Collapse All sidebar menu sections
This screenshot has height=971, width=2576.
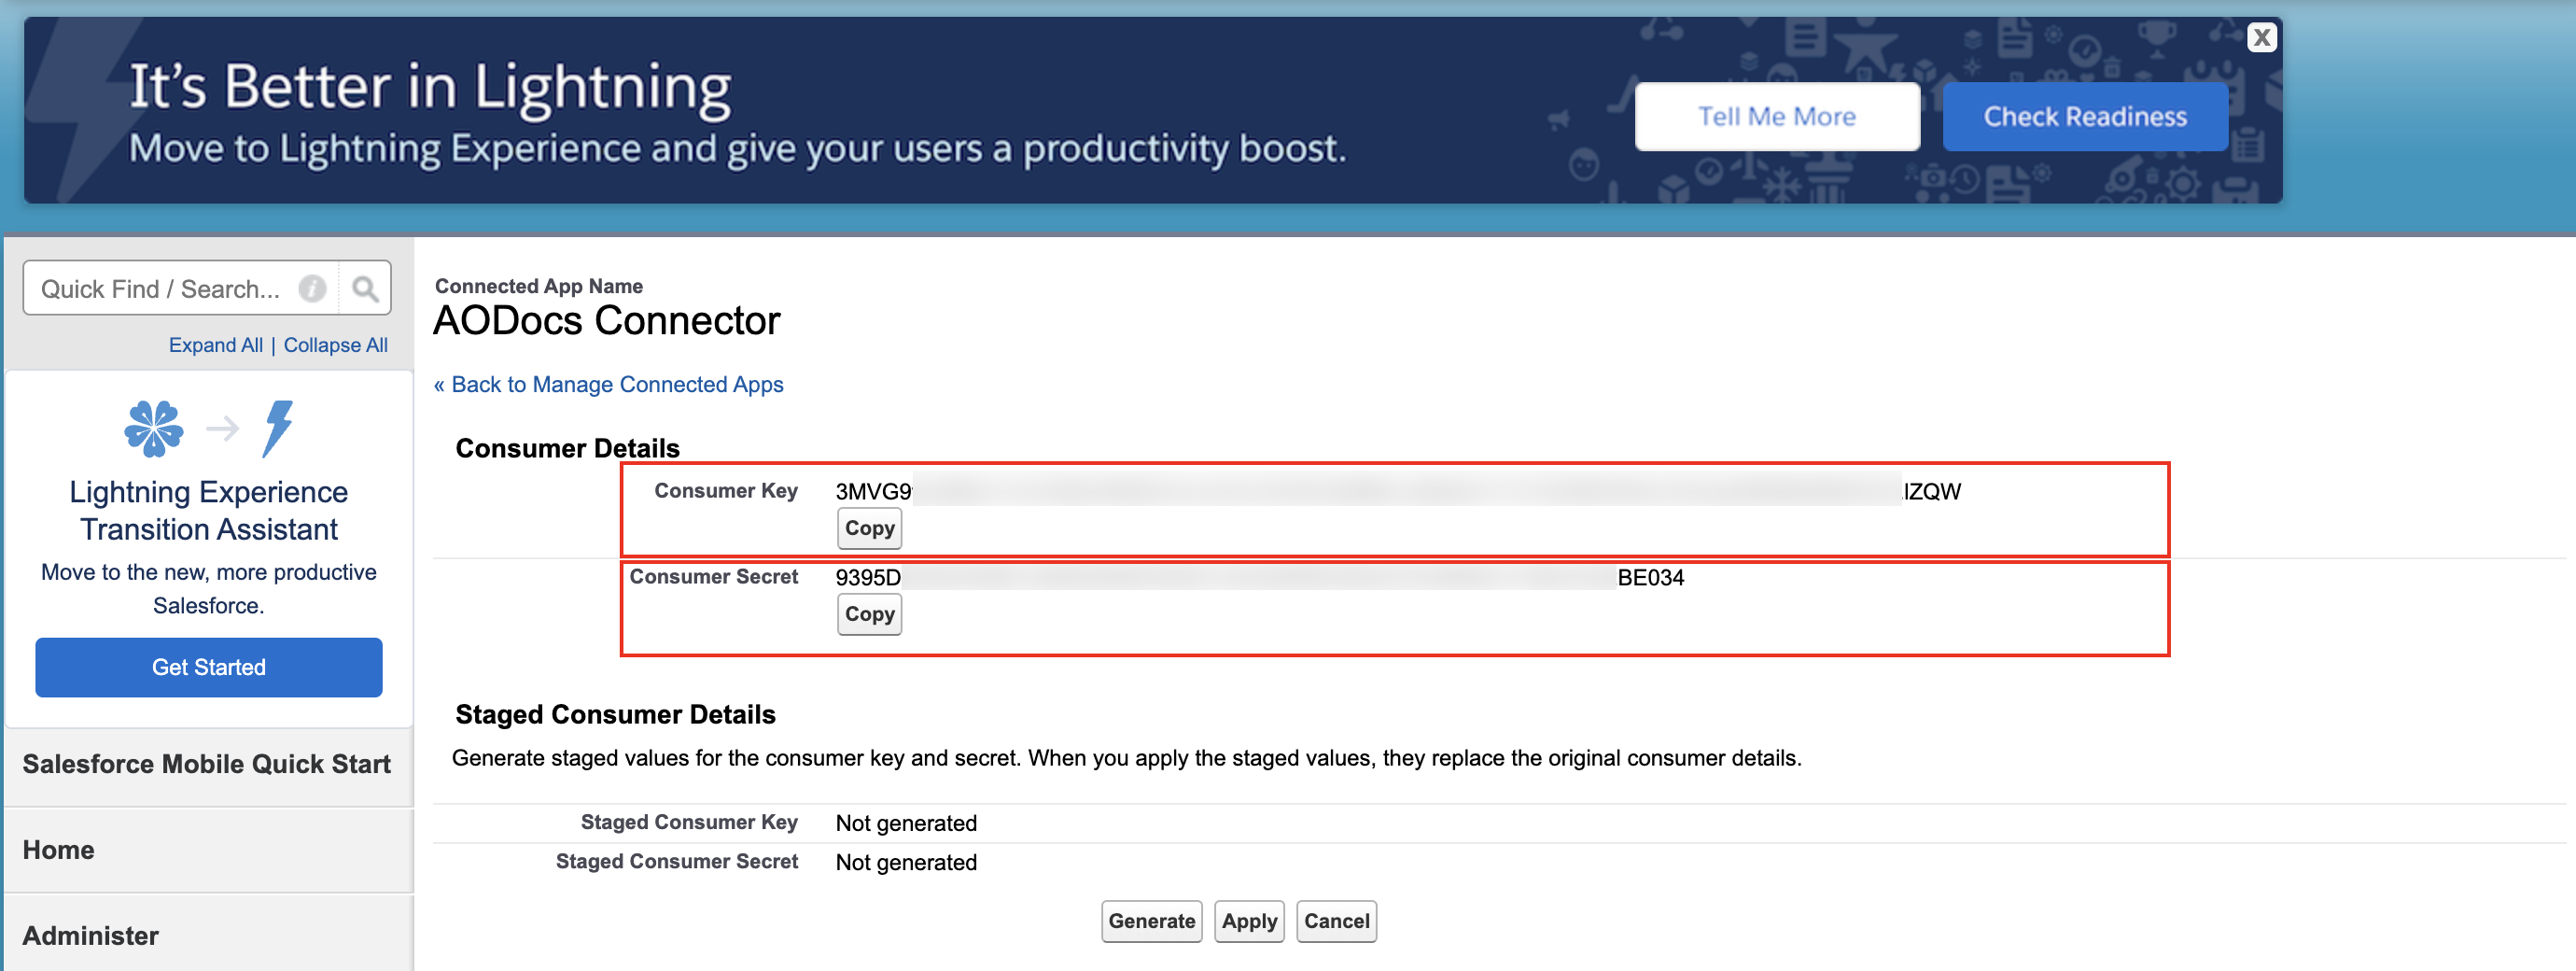(x=335, y=345)
